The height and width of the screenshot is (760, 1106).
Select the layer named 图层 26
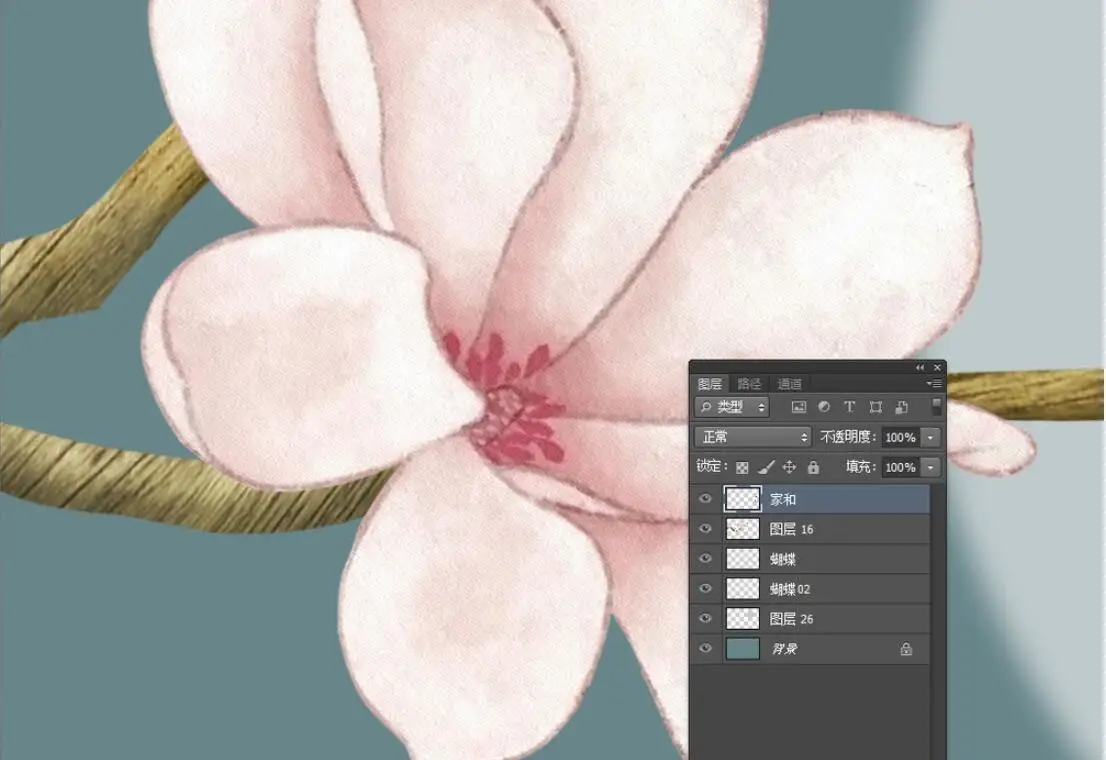click(x=811, y=619)
